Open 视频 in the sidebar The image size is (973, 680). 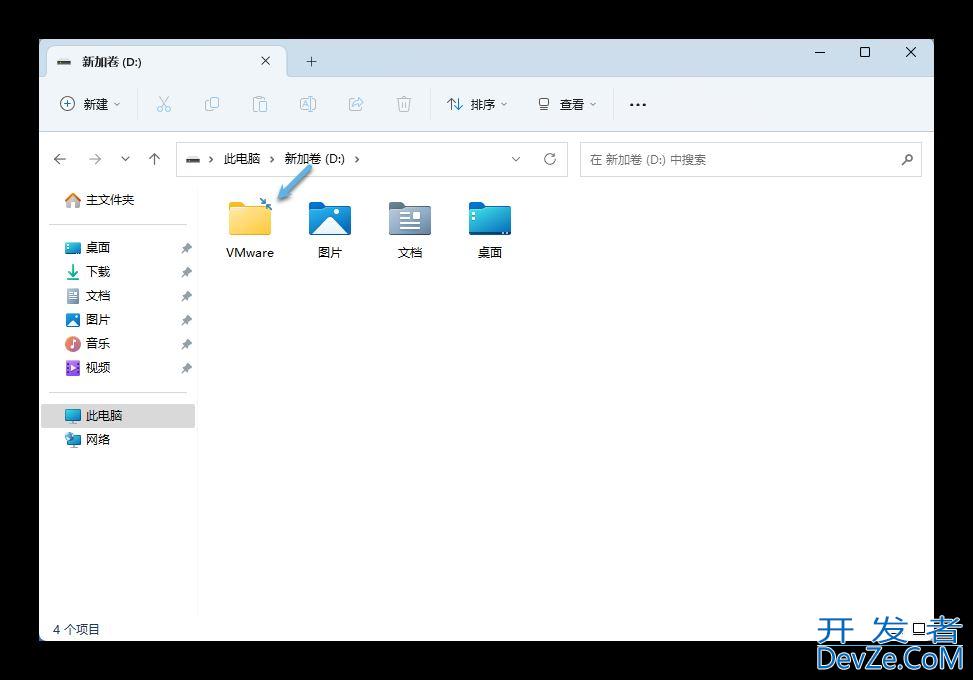87,368
